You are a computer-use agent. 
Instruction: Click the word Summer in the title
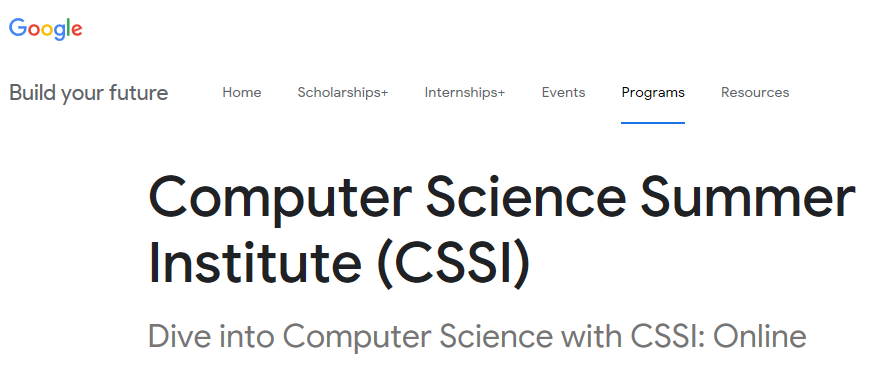pos(748,197)
